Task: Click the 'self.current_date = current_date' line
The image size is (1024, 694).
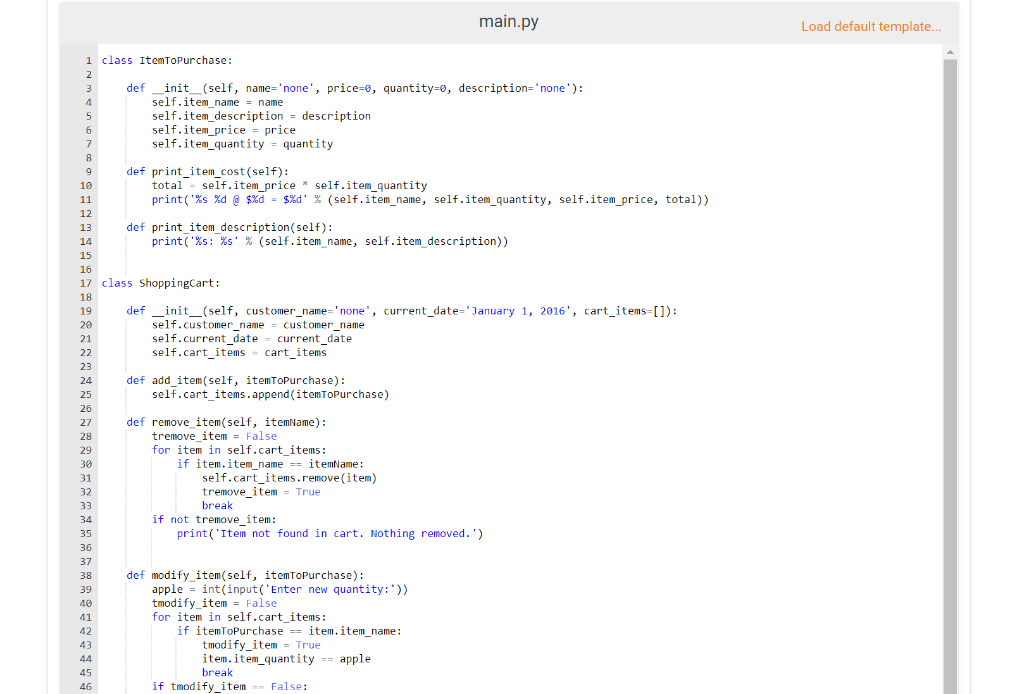Action: (x=251, y=339)
